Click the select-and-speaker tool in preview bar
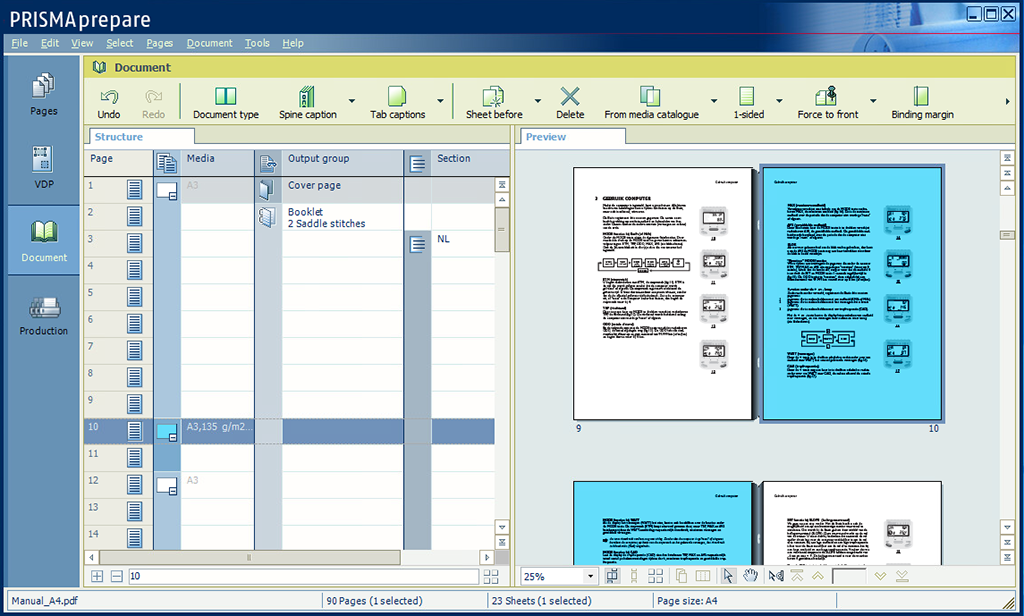This screenshot has height=616, width=1024. click(776, 575)
